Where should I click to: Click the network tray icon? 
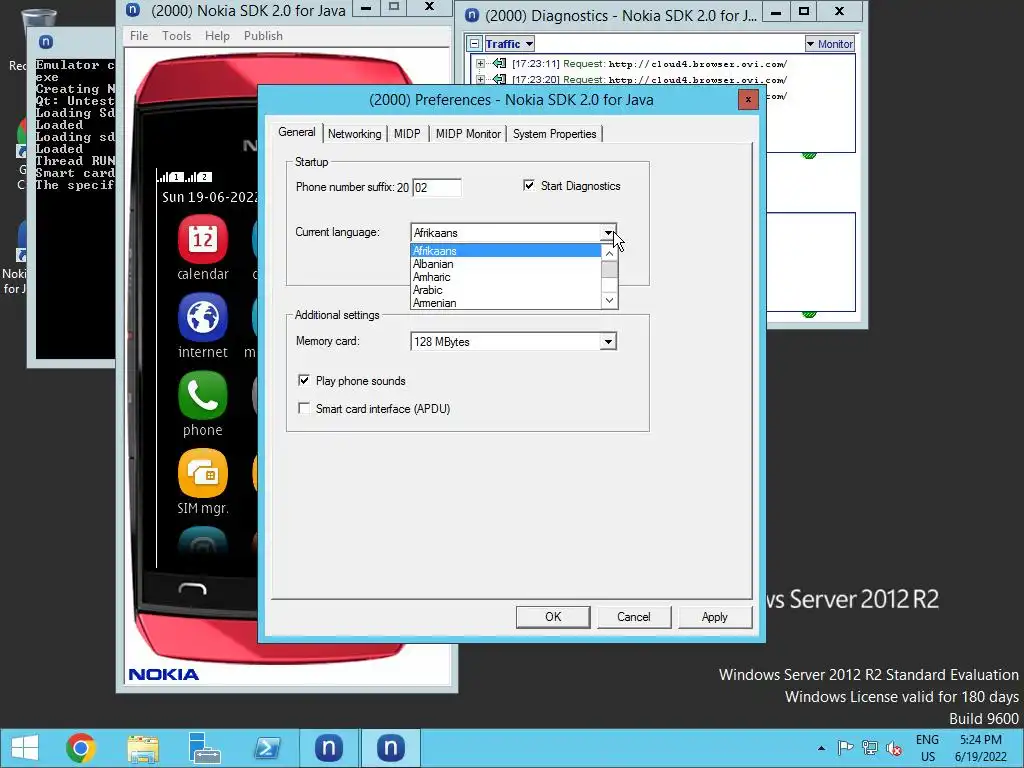click(869, 748)
